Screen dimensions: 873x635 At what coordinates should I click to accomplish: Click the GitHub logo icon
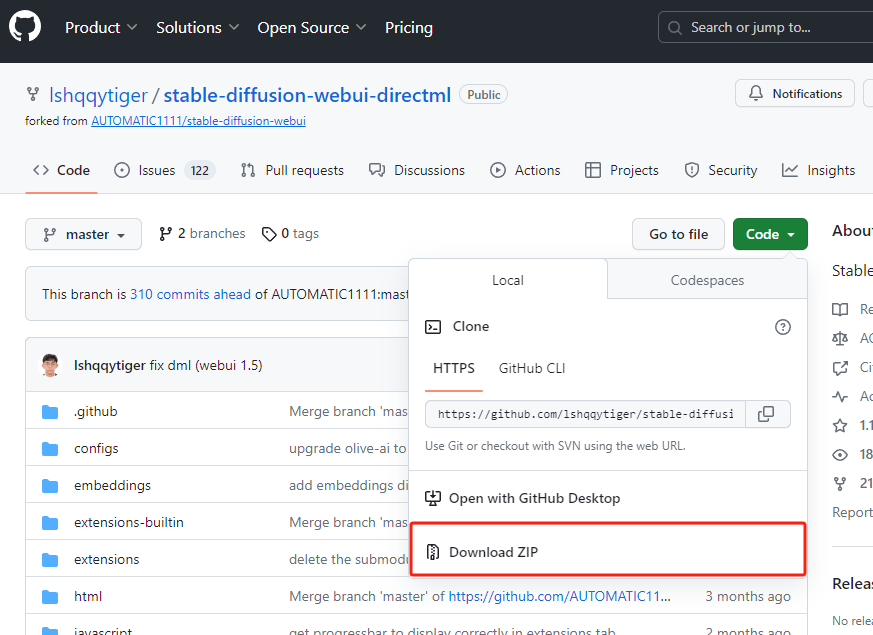[x=25, y=27]
